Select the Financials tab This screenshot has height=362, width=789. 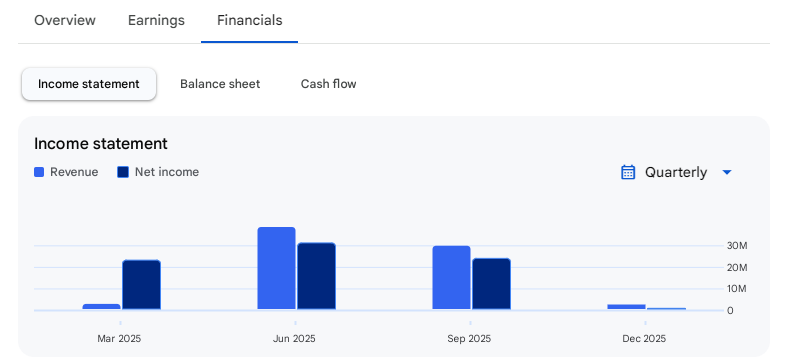pyautogui.click(x=250, y=21)
